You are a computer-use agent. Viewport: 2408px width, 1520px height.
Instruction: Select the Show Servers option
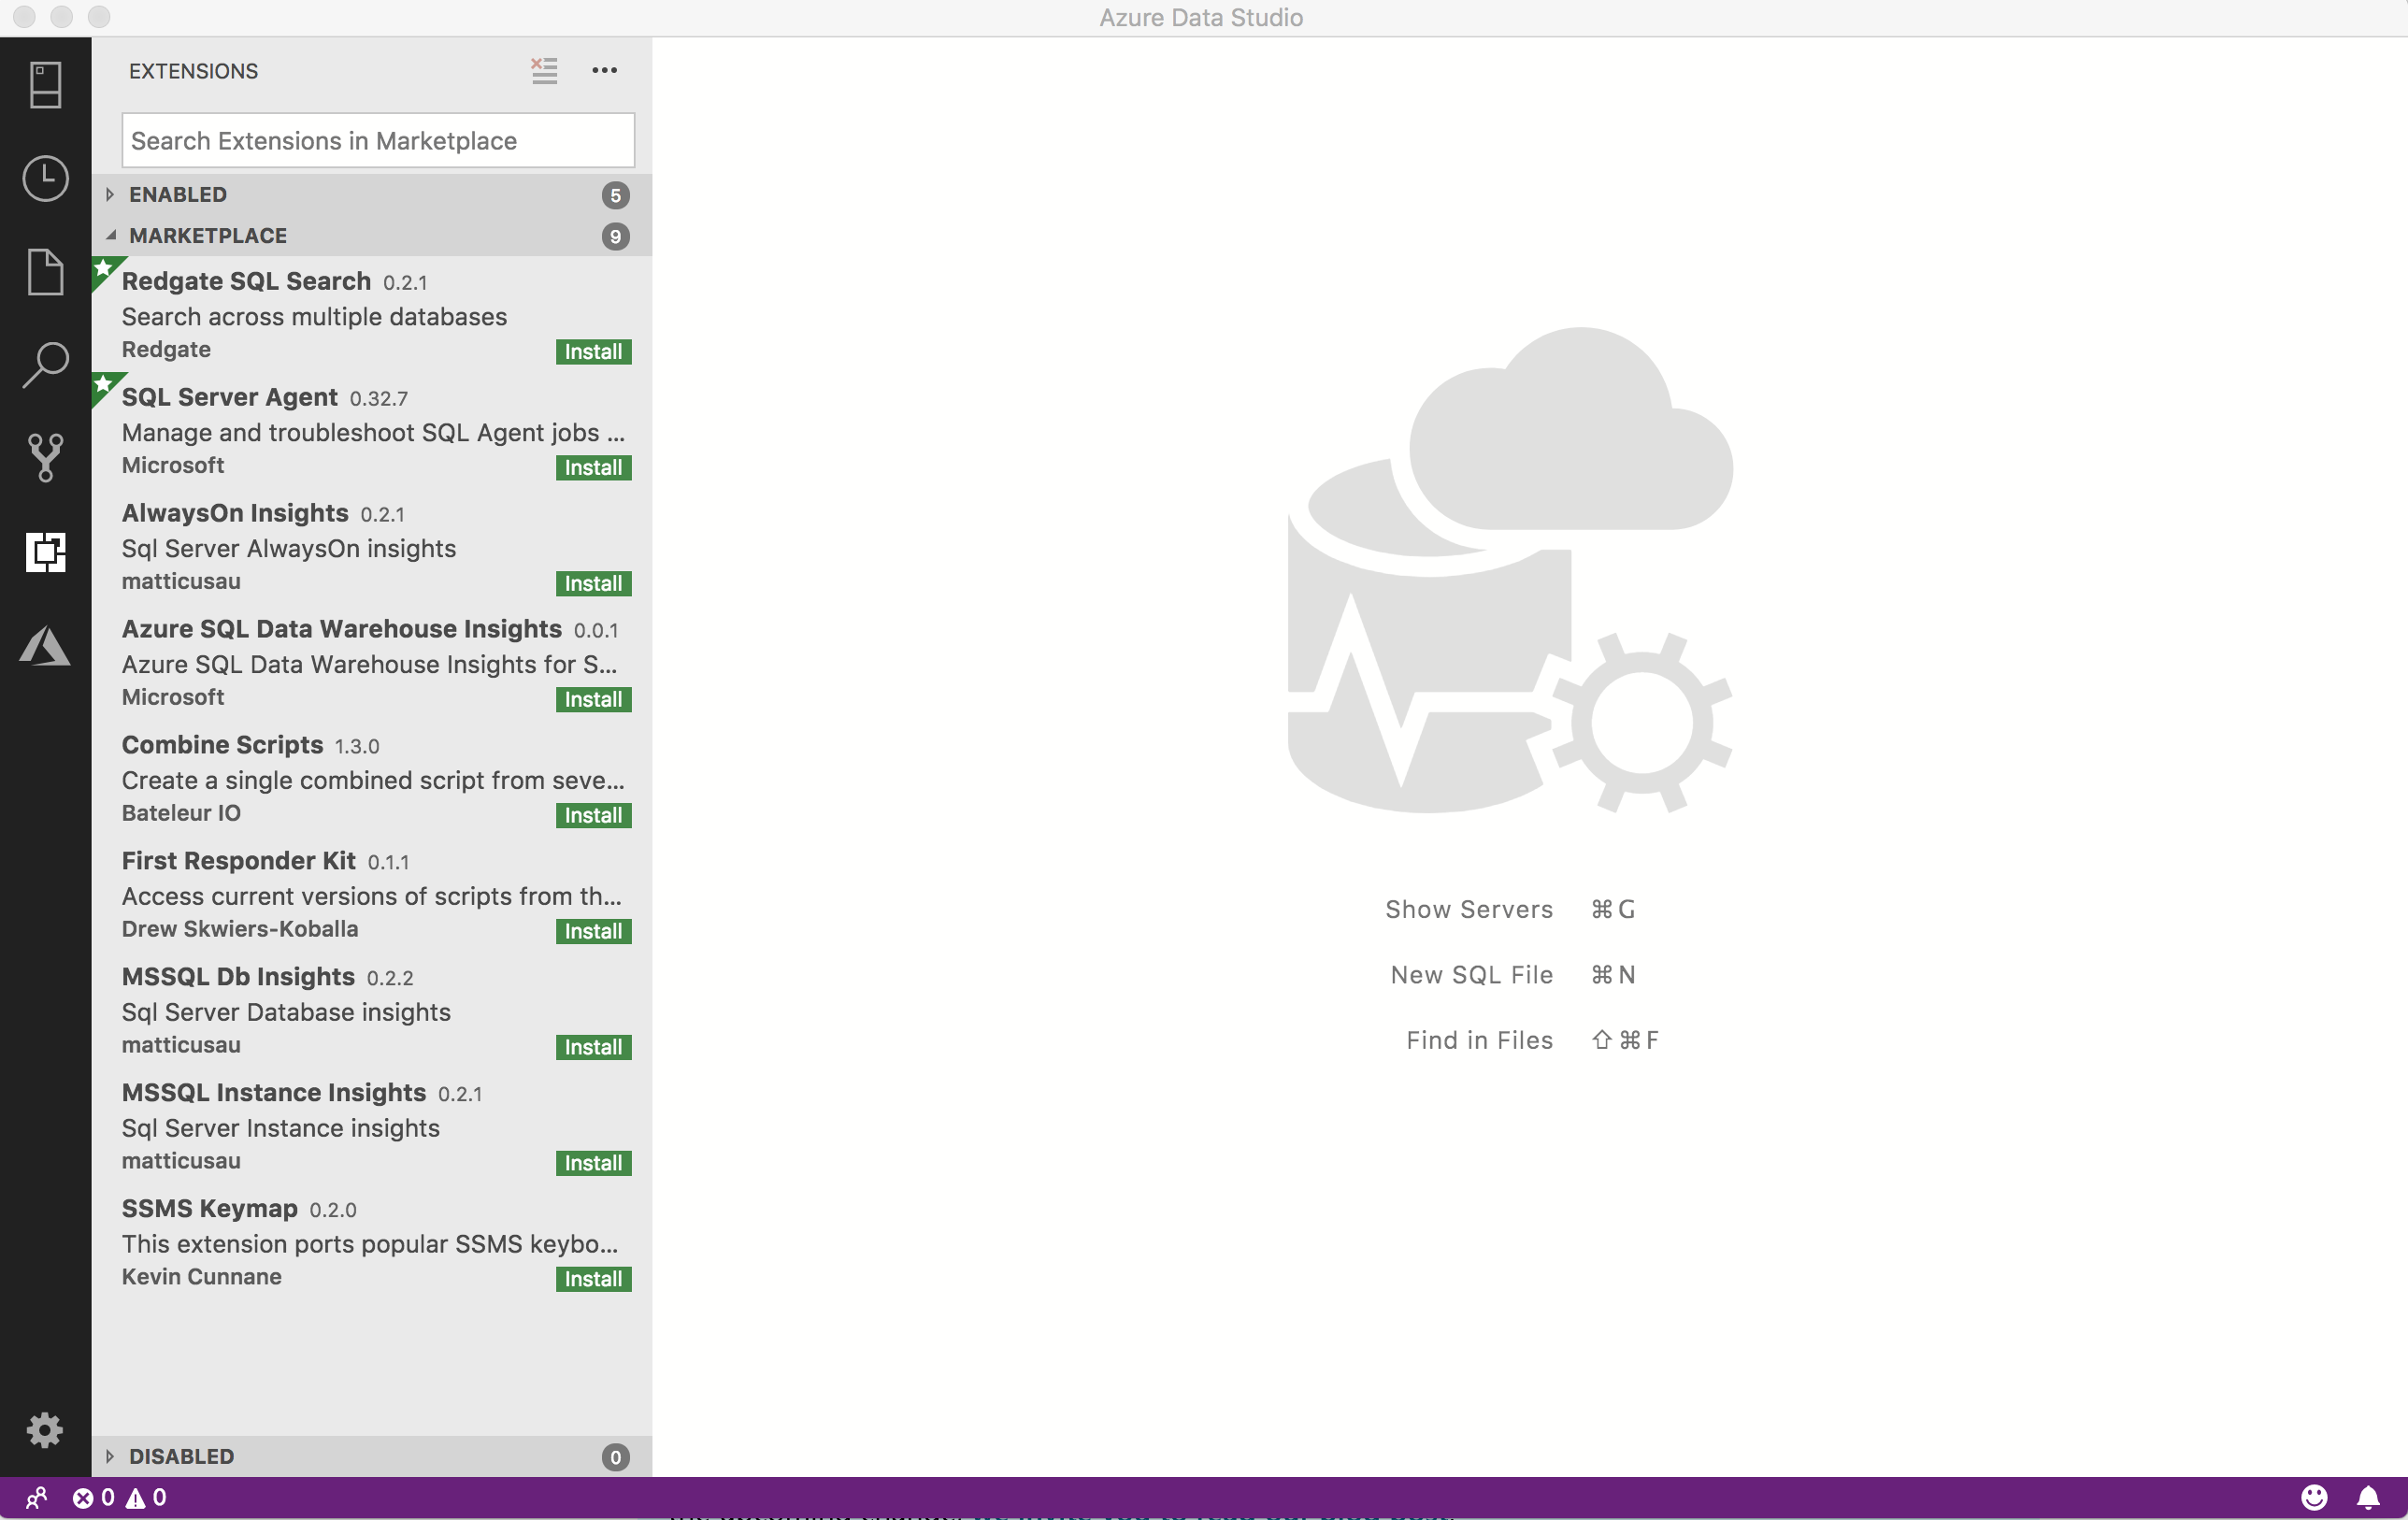pyautogui.click(x=1468, y=909)
